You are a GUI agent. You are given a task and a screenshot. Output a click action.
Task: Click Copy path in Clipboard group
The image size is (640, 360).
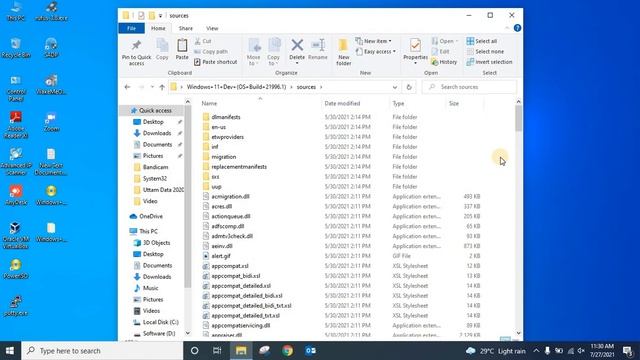[211, 51]
